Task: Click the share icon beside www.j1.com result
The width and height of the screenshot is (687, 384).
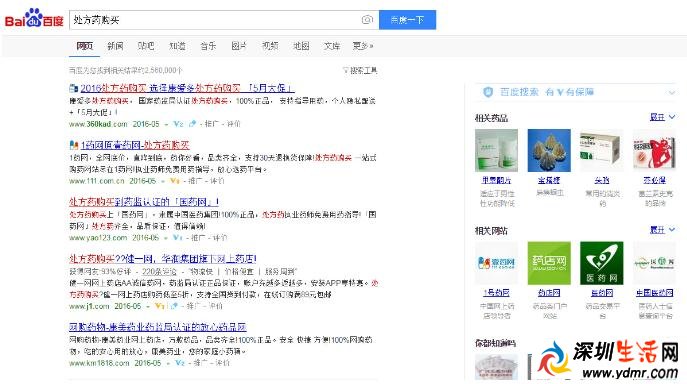Action: (x=174, y=306)
